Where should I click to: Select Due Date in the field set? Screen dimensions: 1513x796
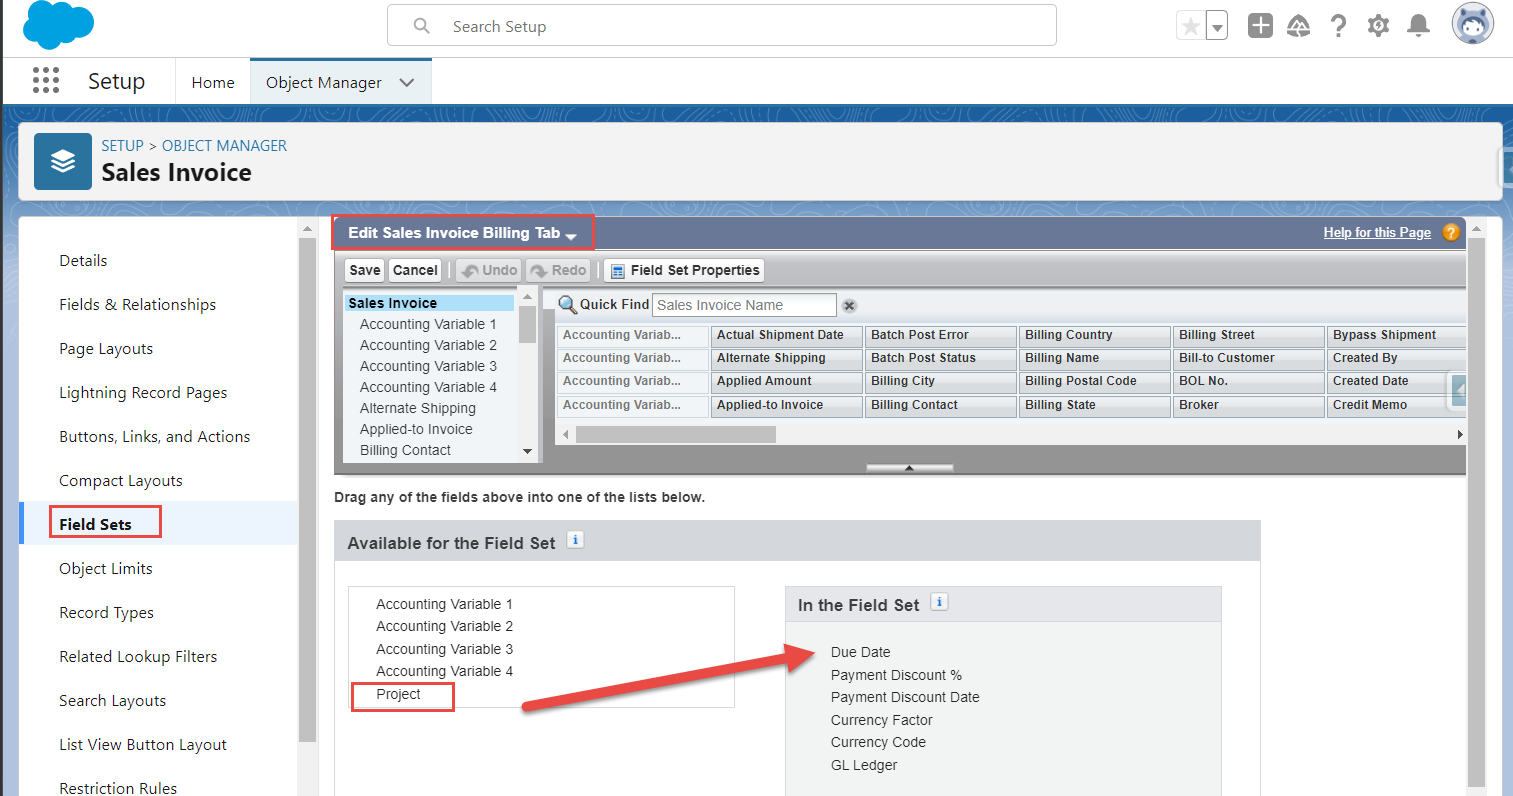[x=860, y=652]
